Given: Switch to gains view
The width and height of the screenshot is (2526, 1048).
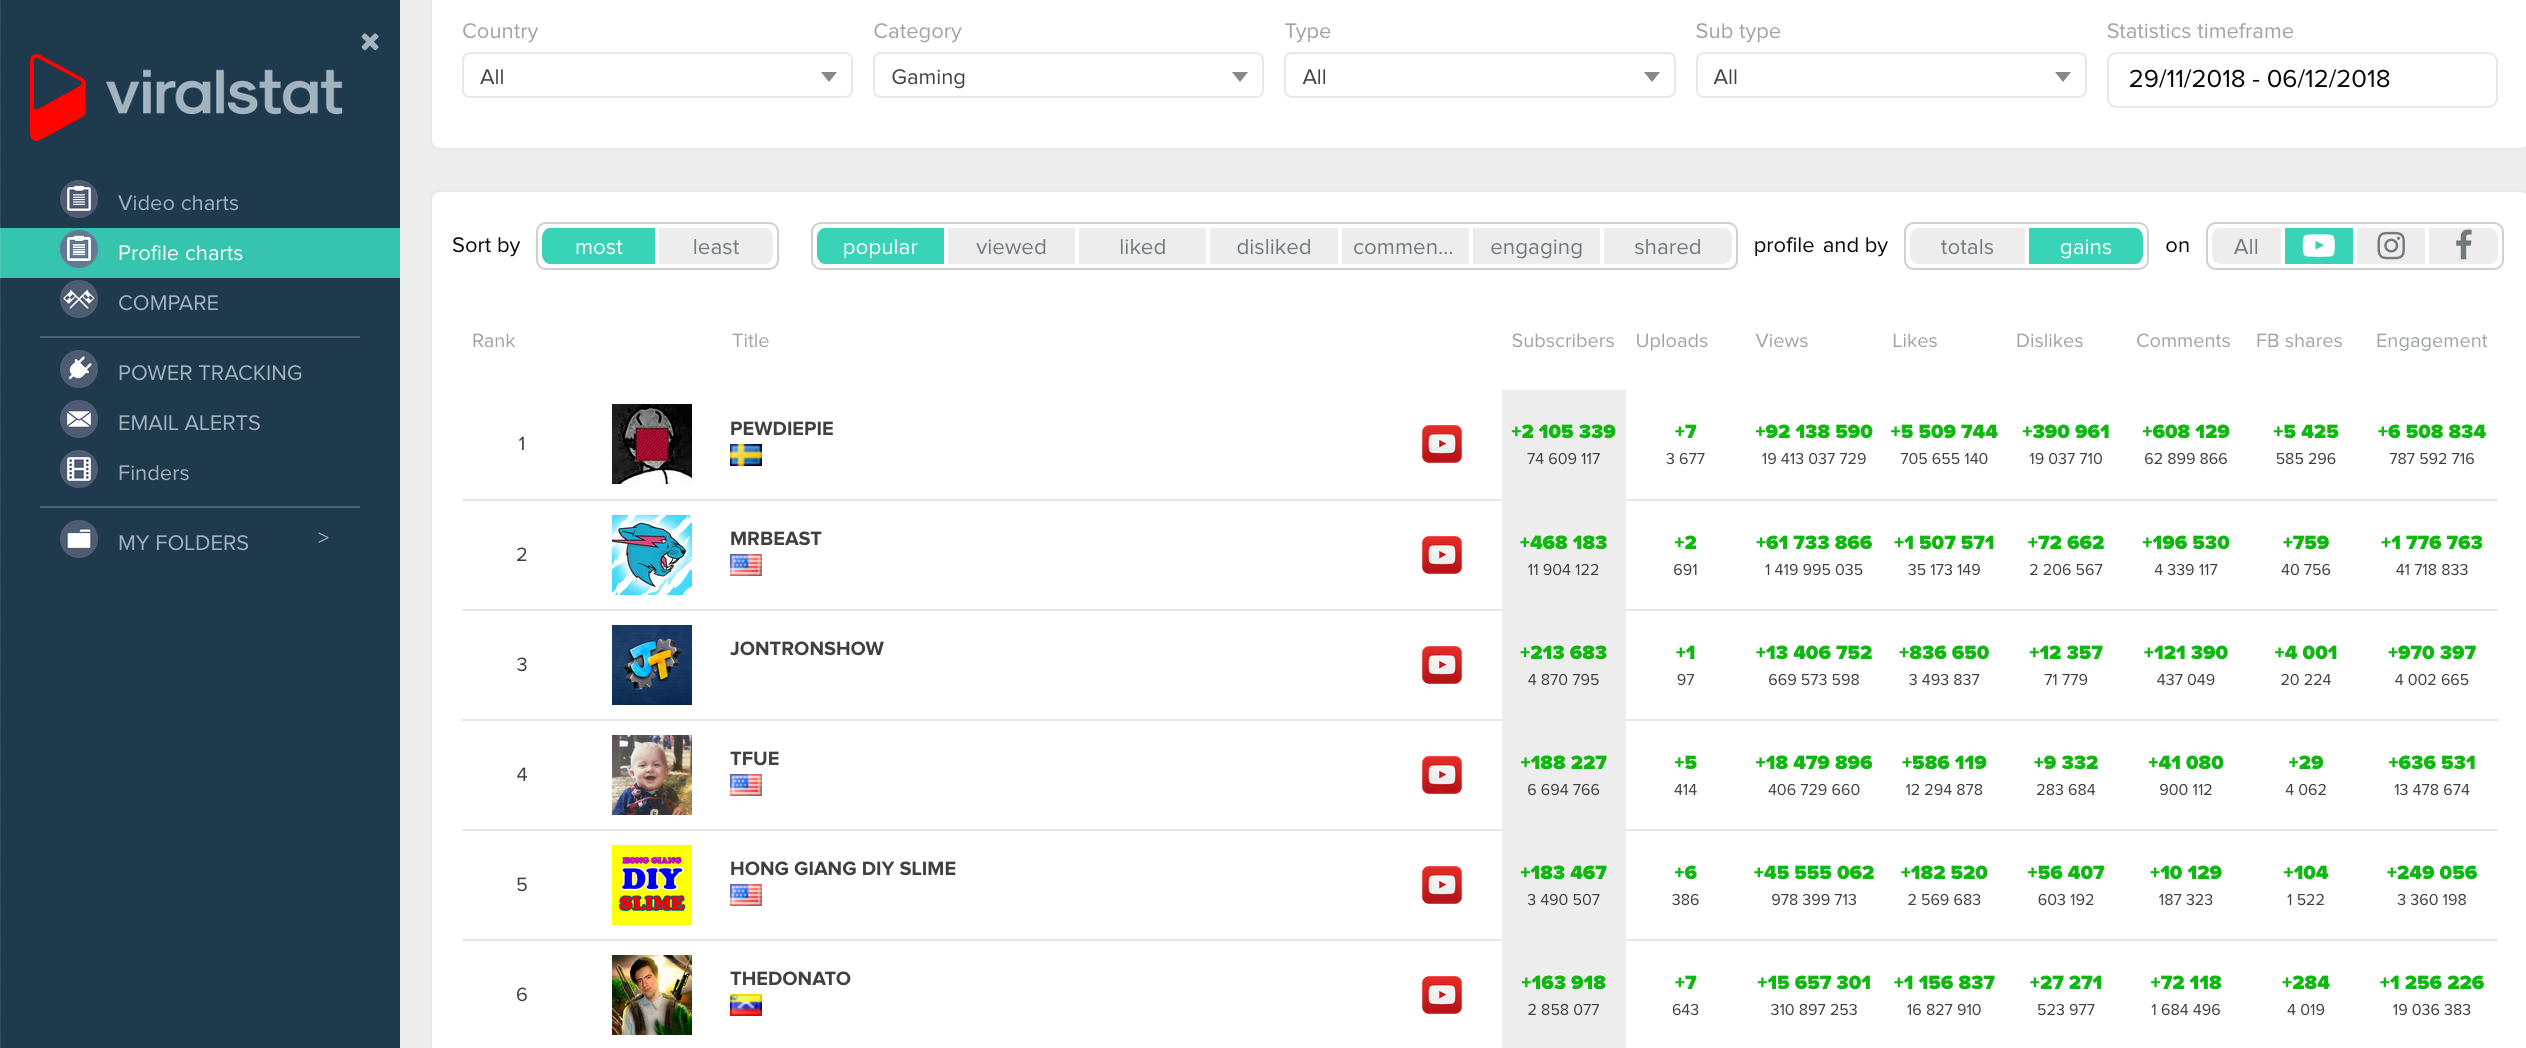Looking at the screenshot, I should coord(2085,246).
